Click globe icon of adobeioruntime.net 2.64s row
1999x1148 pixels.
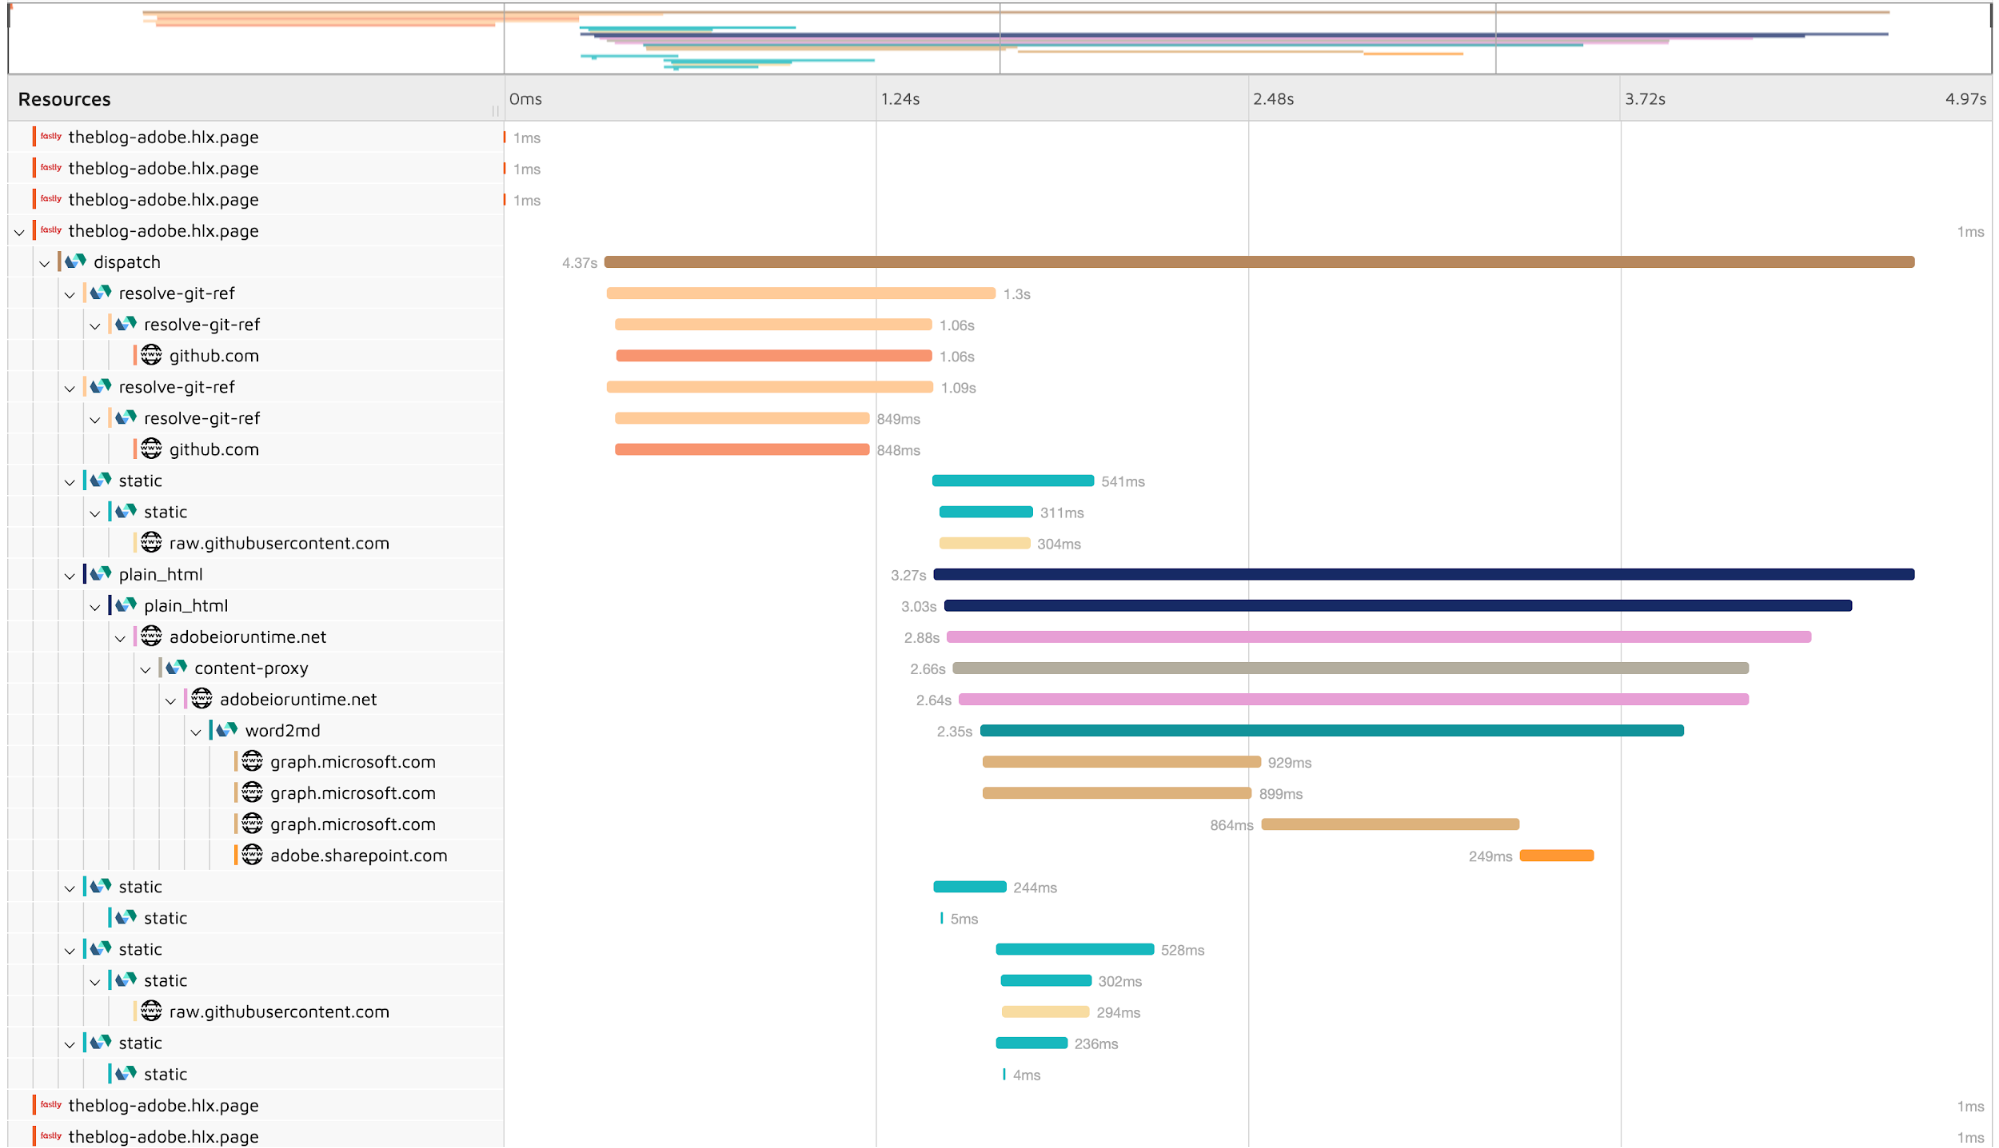pyautogui.click(x=202, y=699)
